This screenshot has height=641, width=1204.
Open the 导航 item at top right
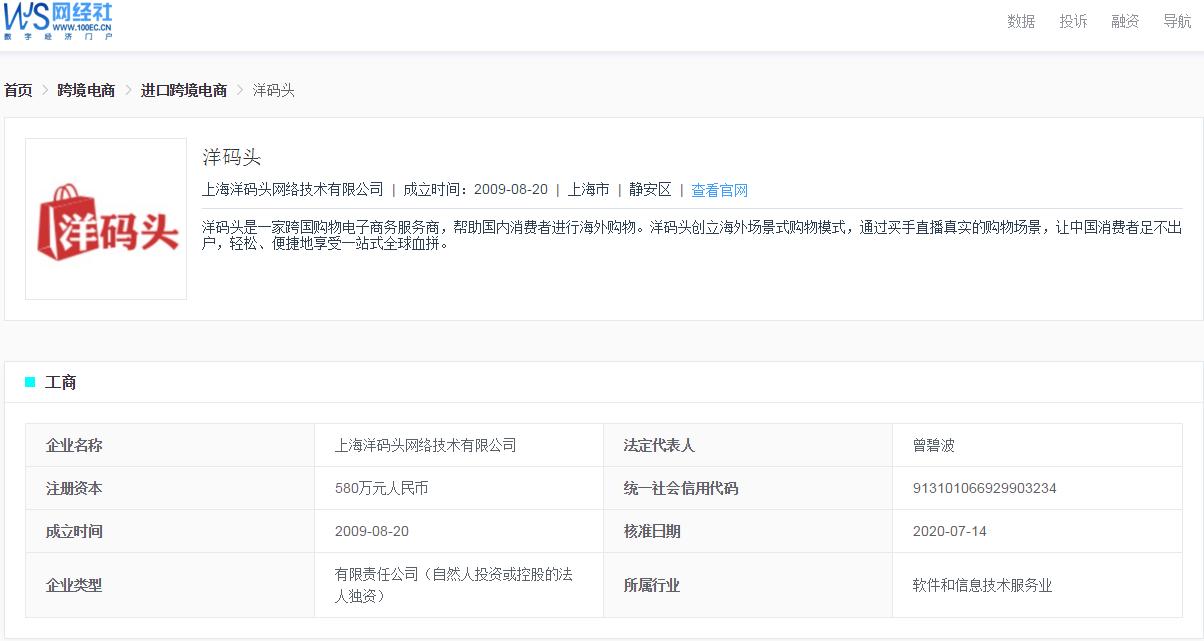[x=1176, y=20]
